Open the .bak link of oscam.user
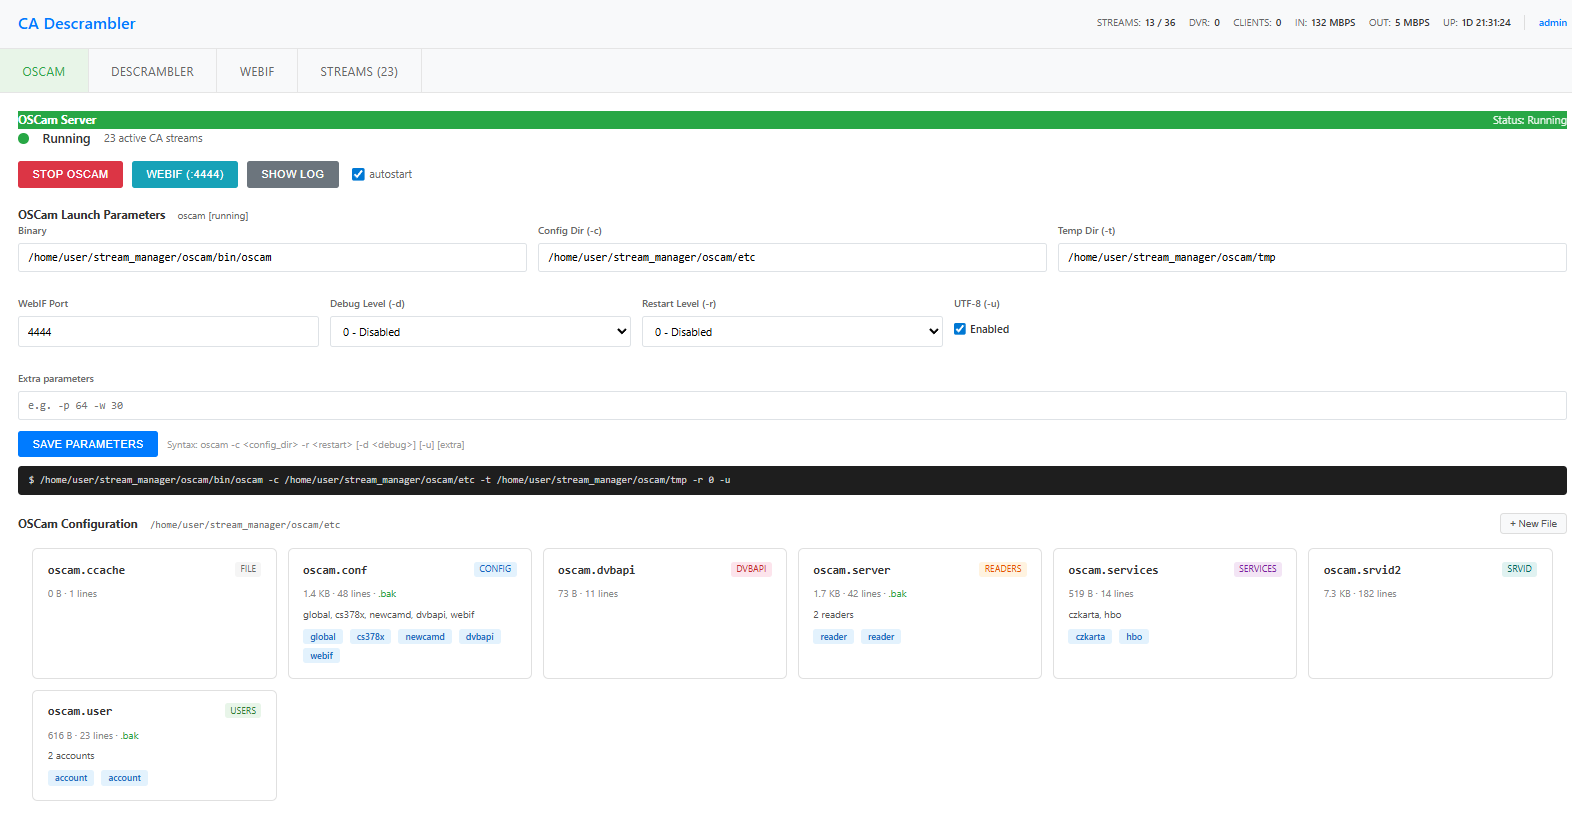This screenshot has height=832, width=1572. click(130, 736)
